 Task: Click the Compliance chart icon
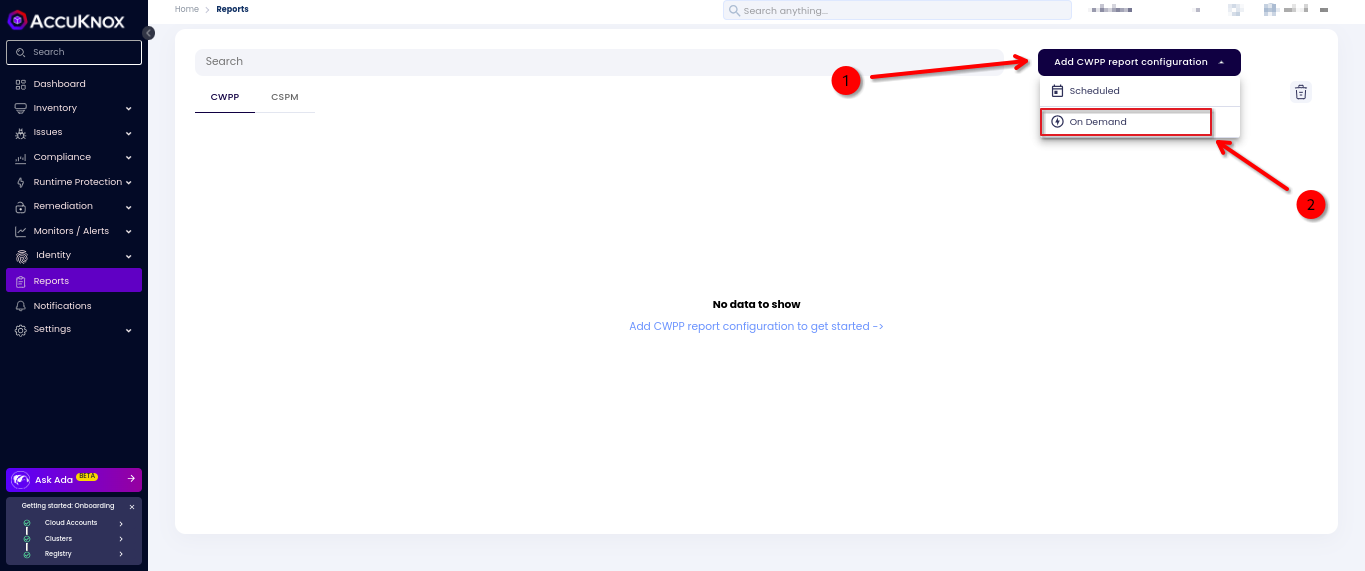tap(21, 157)
